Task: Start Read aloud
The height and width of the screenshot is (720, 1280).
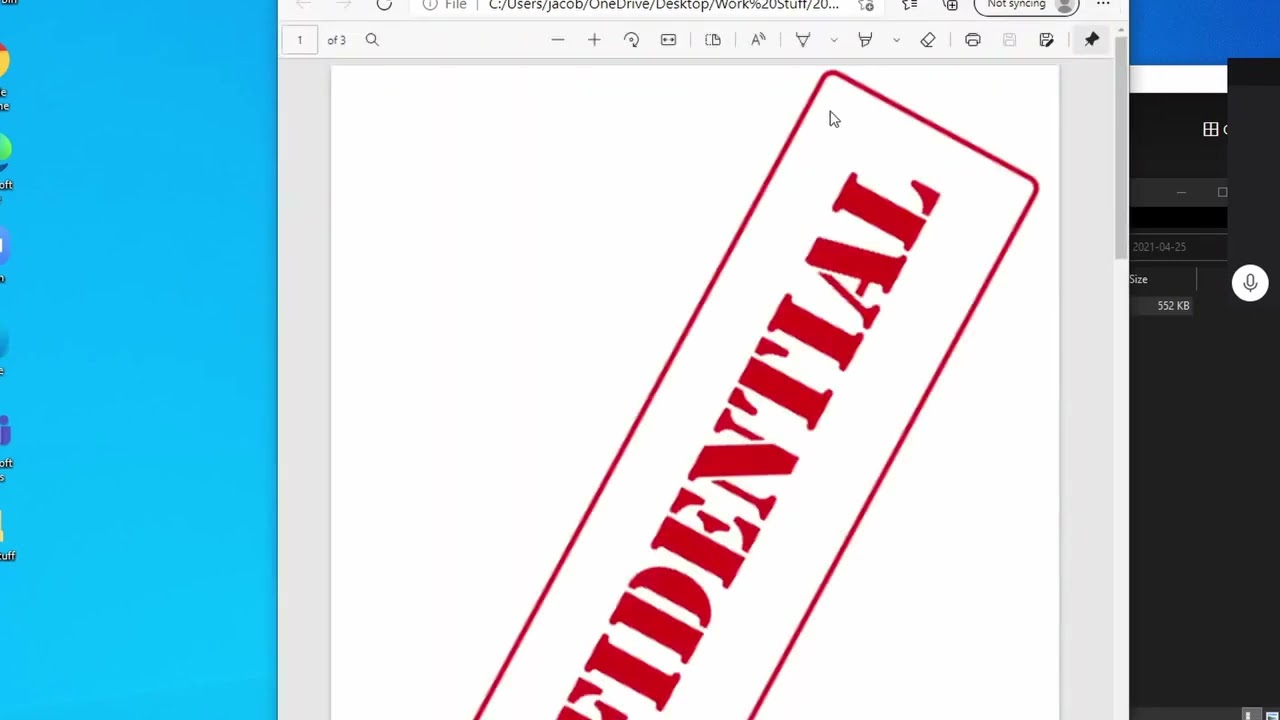Action: 758,40
